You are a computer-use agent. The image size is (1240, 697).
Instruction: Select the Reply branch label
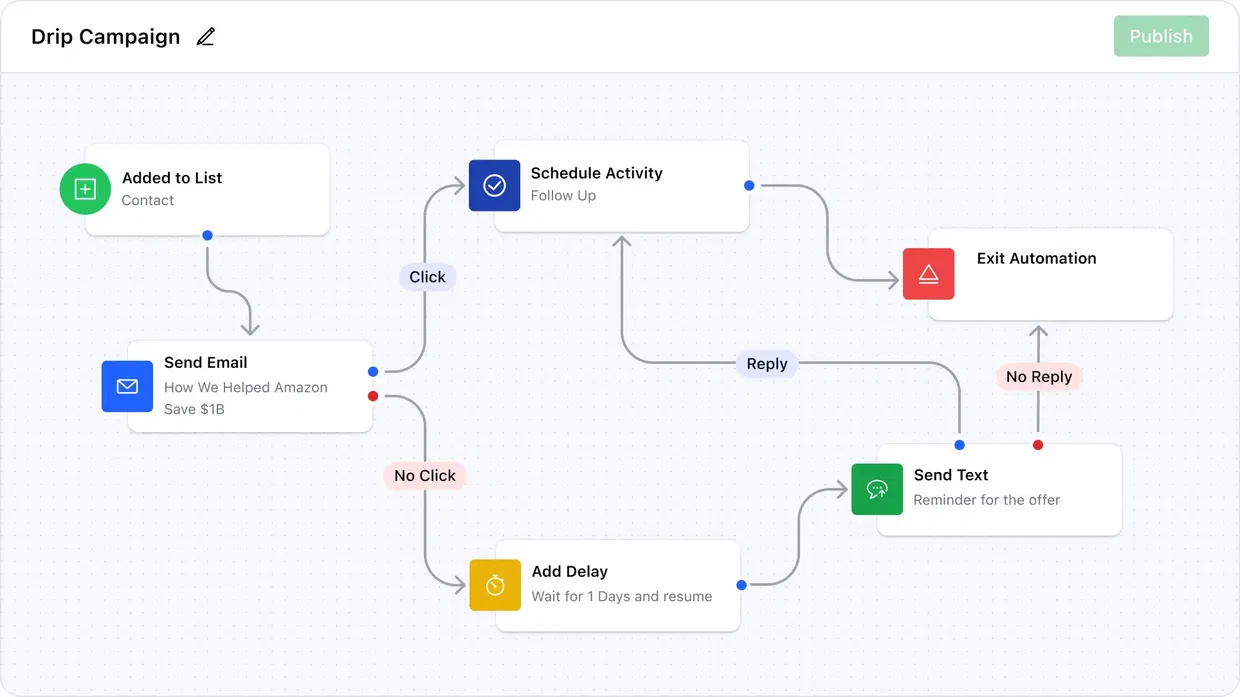click(x=766, y=364)
